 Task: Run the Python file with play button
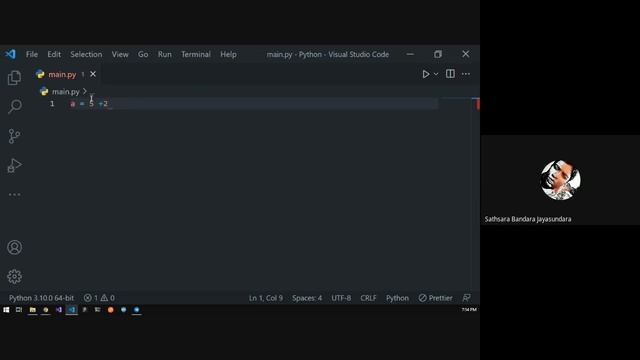426,74
